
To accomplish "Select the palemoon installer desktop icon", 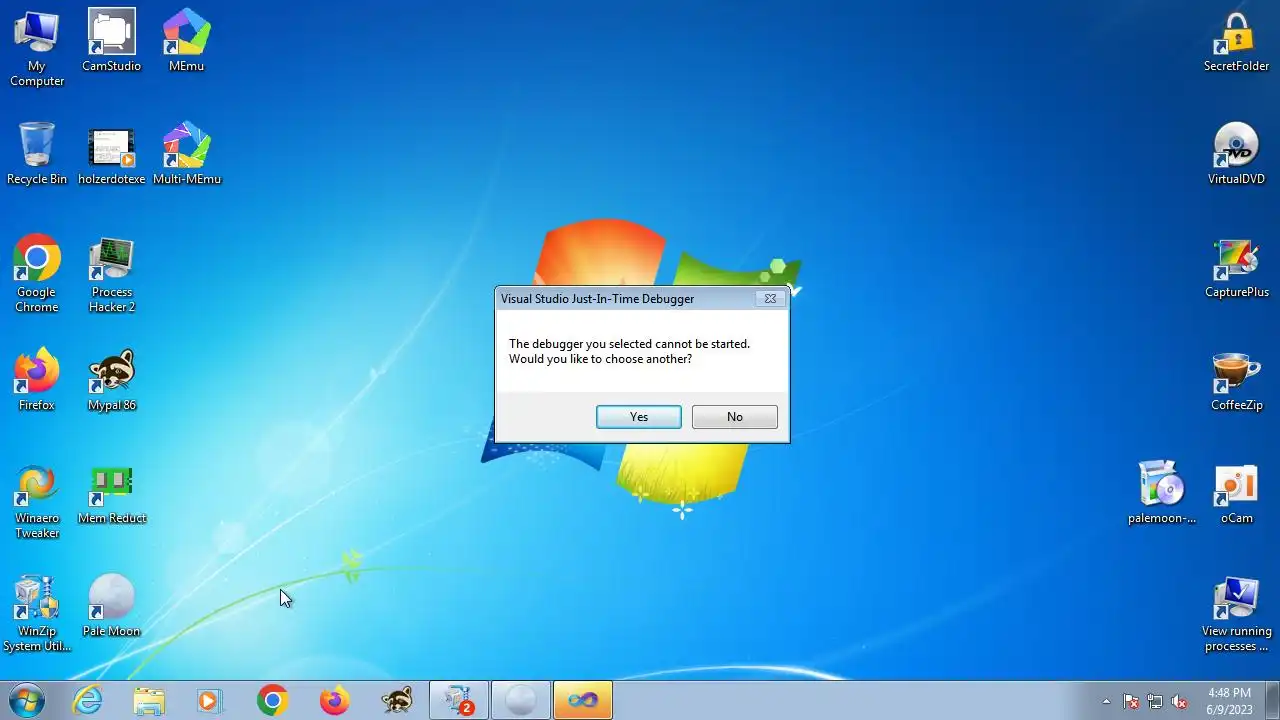I will (1162, 493).
